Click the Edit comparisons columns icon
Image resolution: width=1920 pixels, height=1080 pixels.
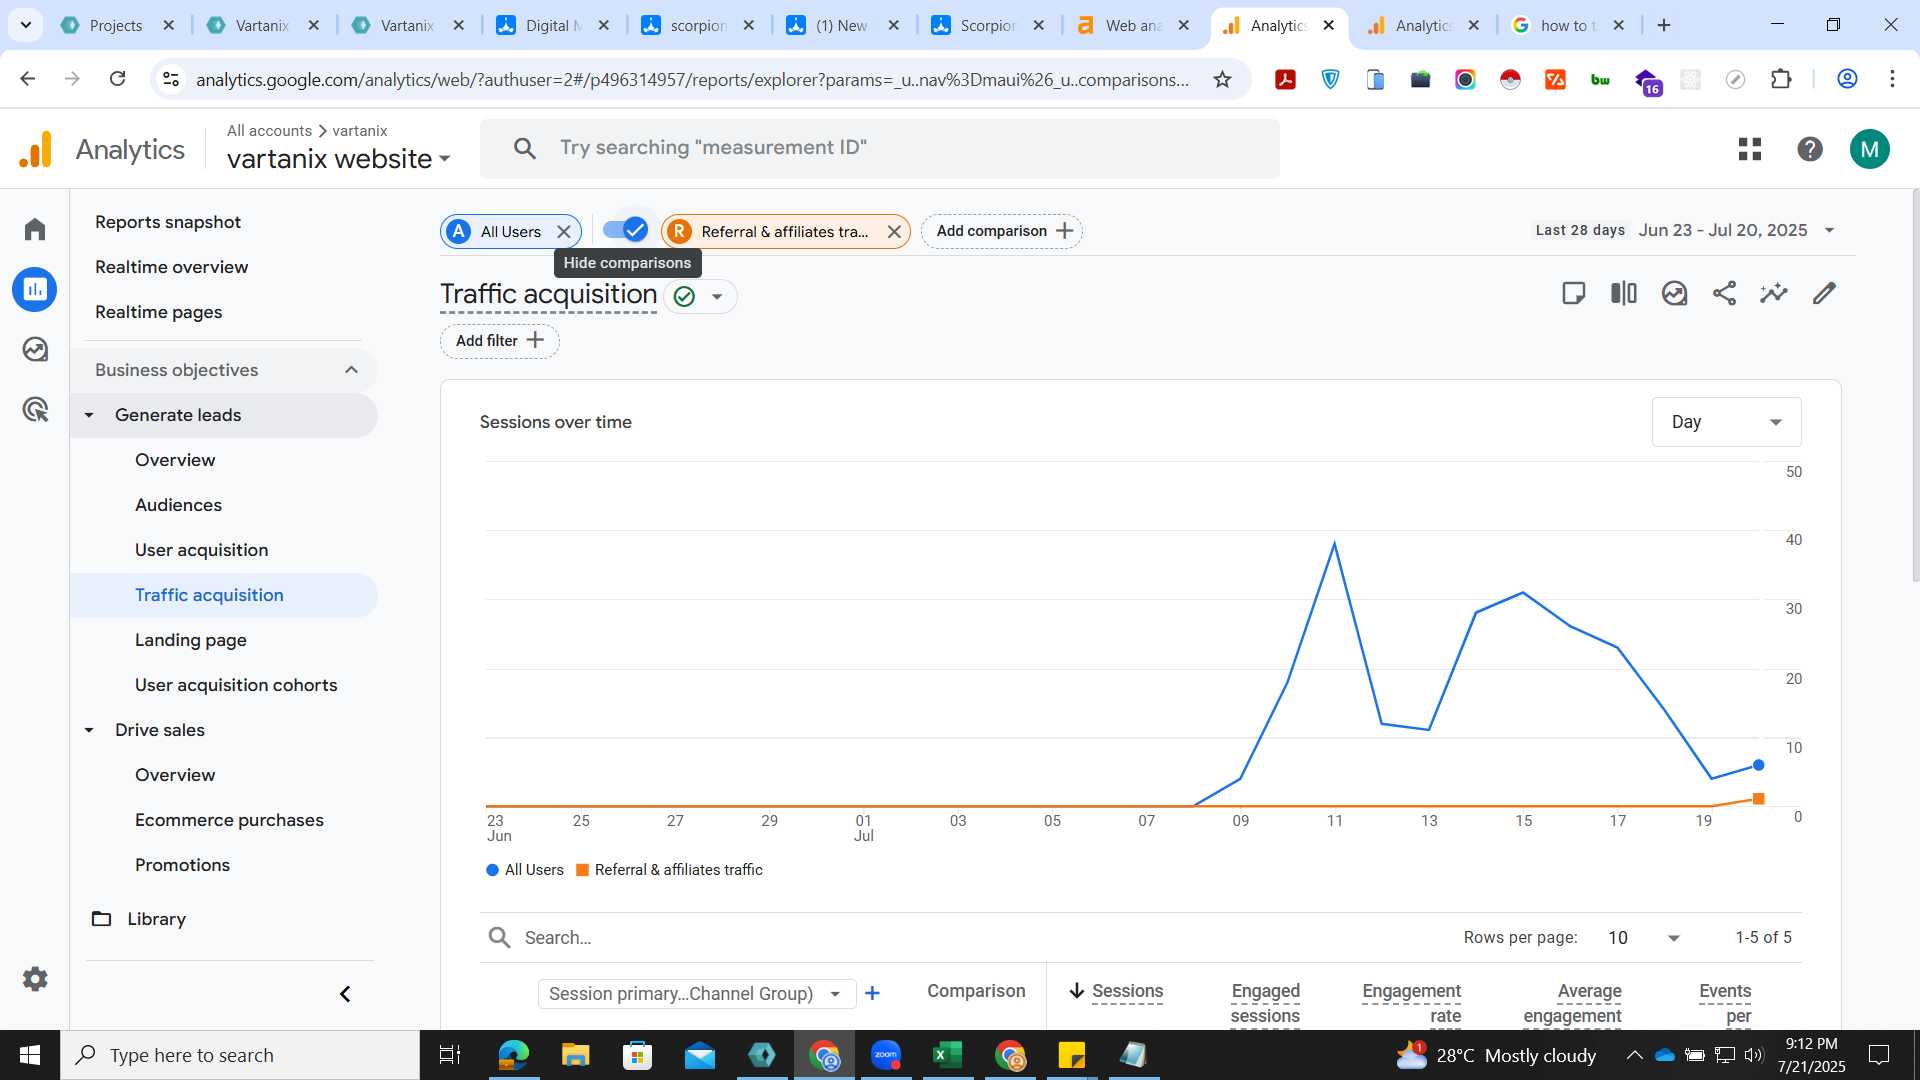(x=1624, y=293)
